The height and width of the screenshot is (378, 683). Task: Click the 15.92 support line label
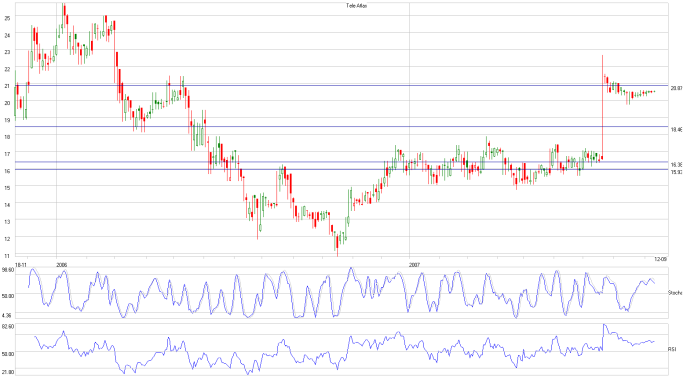coord(676,172)
